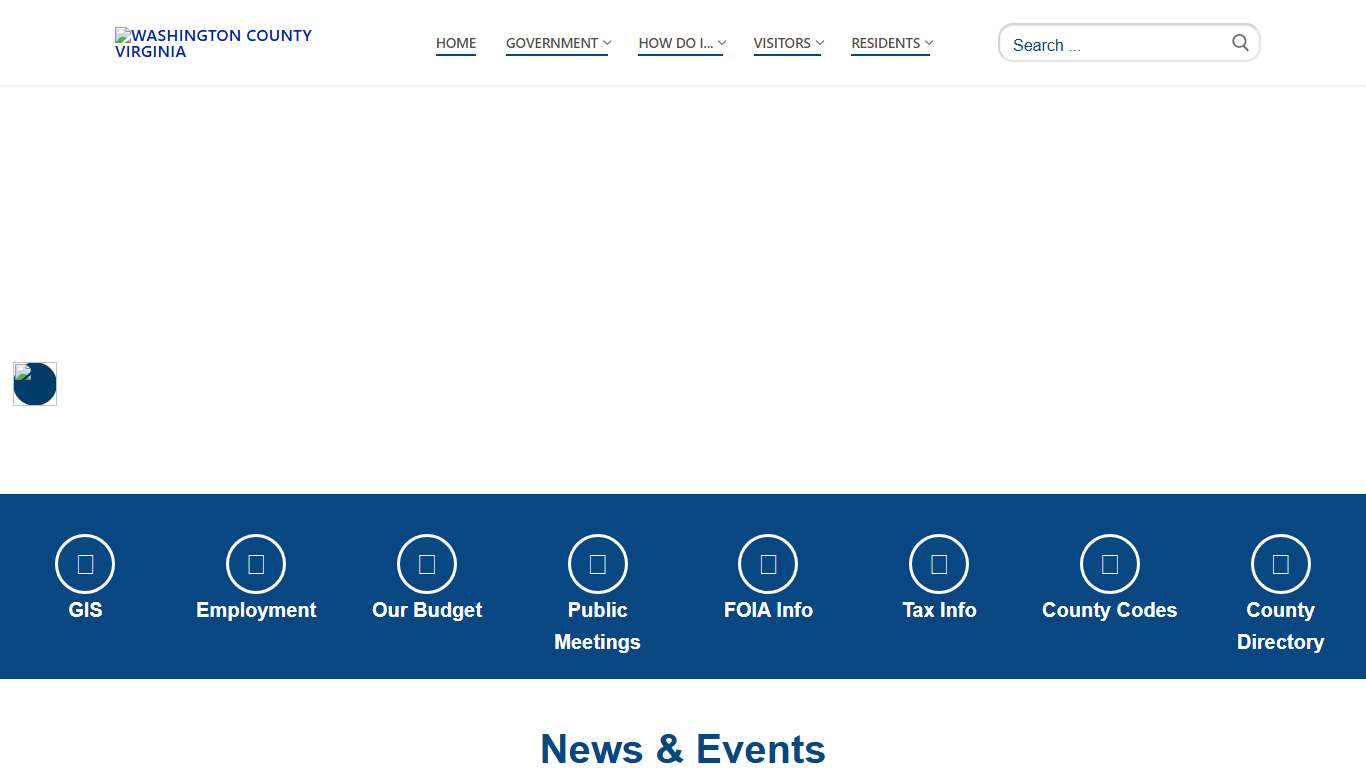Open the accessibility widget button

tap(34, 383)
